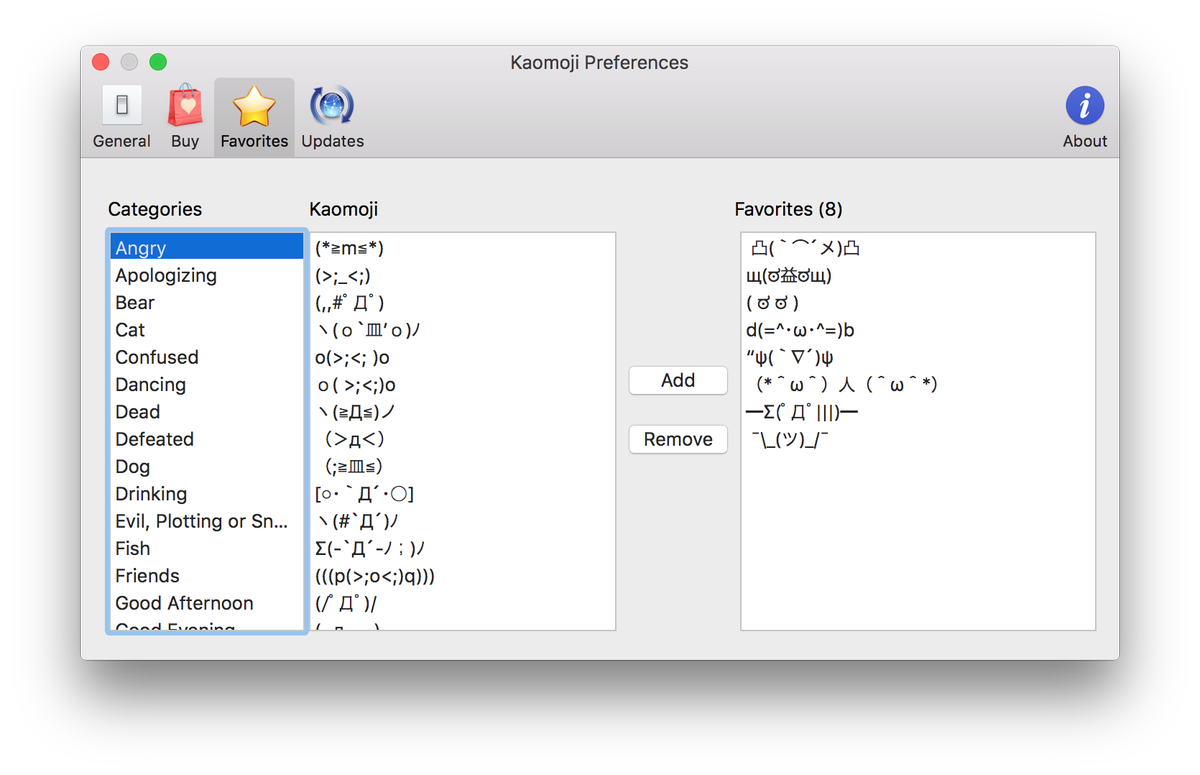Viewport: 1200px width, 775px height.
Task: Select the ( ಠ ಠ ) favorite
Action: click(918, 302)
